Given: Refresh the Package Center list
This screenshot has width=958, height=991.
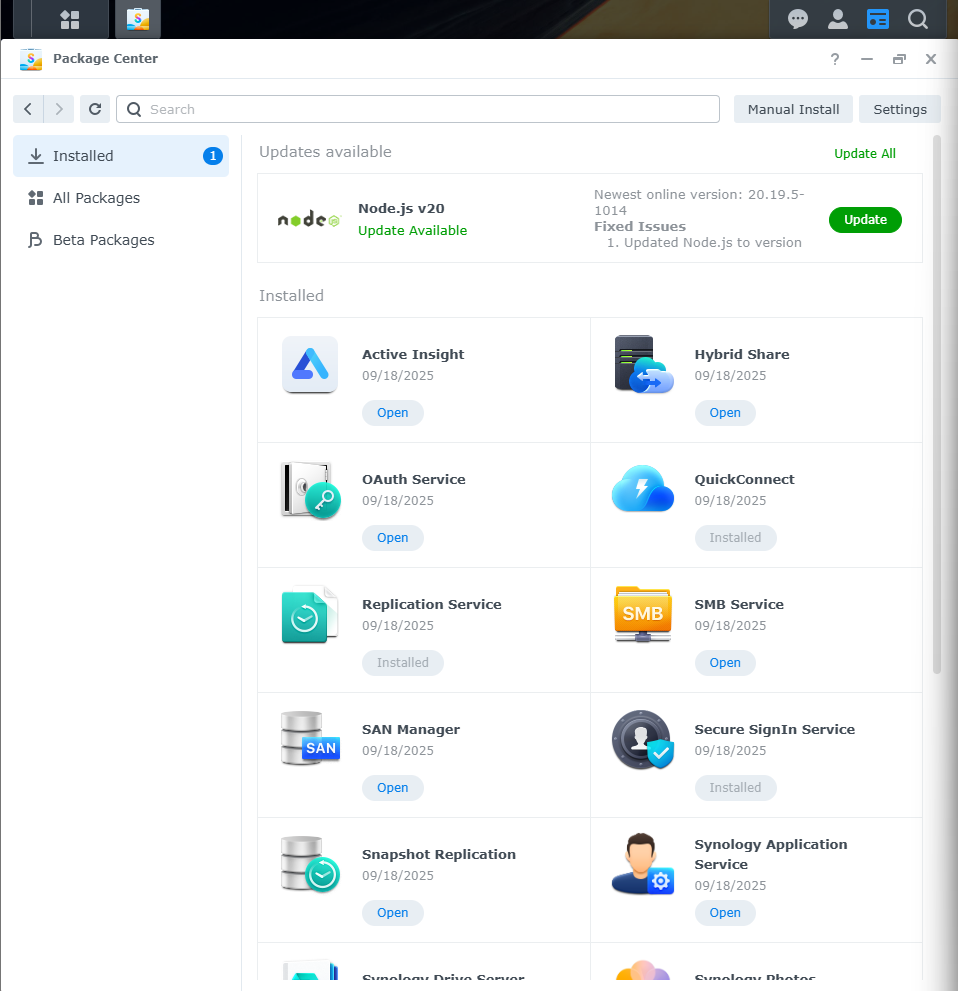Looking at the screenshot, I should [x=95, y=109].
